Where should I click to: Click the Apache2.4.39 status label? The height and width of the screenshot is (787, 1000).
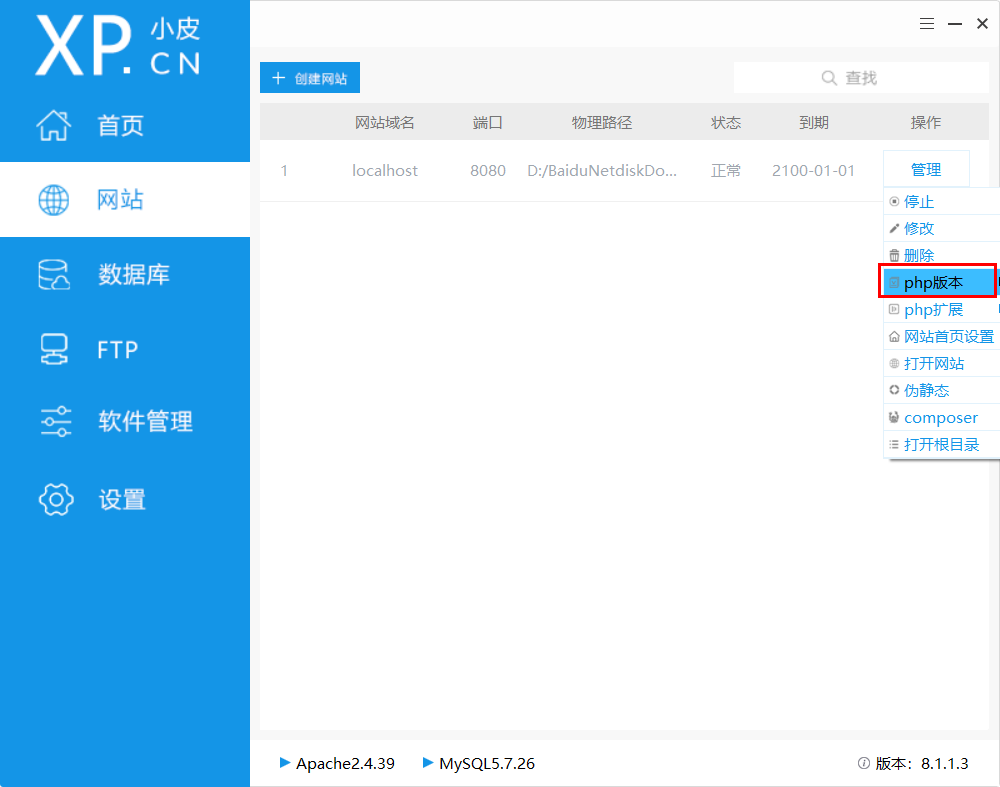pos(345,763)
